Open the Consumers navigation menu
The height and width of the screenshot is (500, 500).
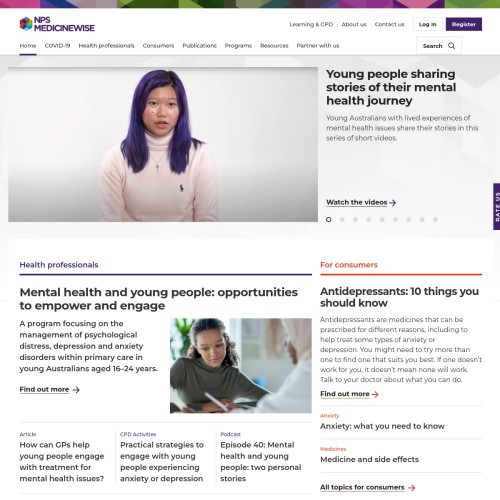tap(158, 46)
